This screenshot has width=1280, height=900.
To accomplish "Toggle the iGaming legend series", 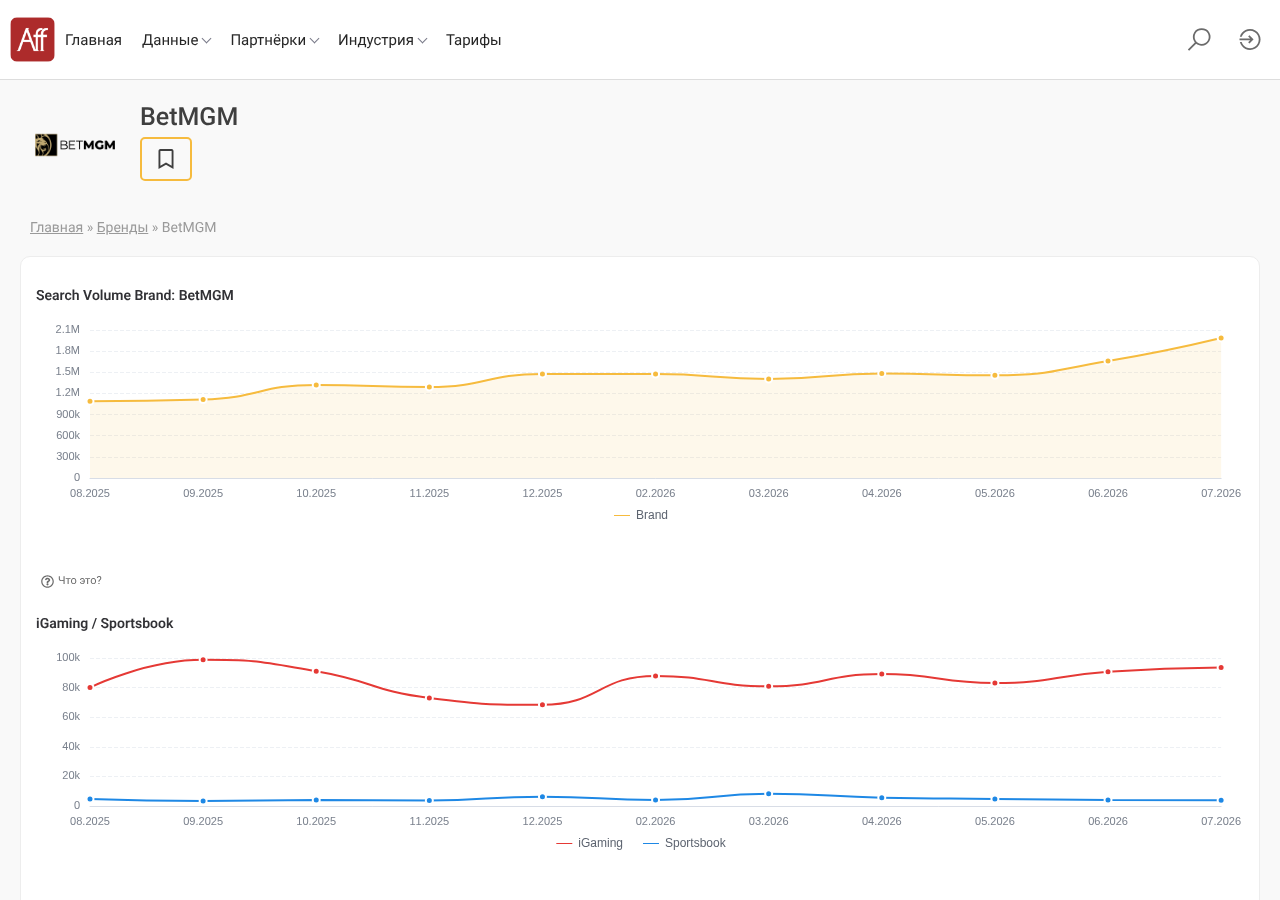I will pos(589,843).
